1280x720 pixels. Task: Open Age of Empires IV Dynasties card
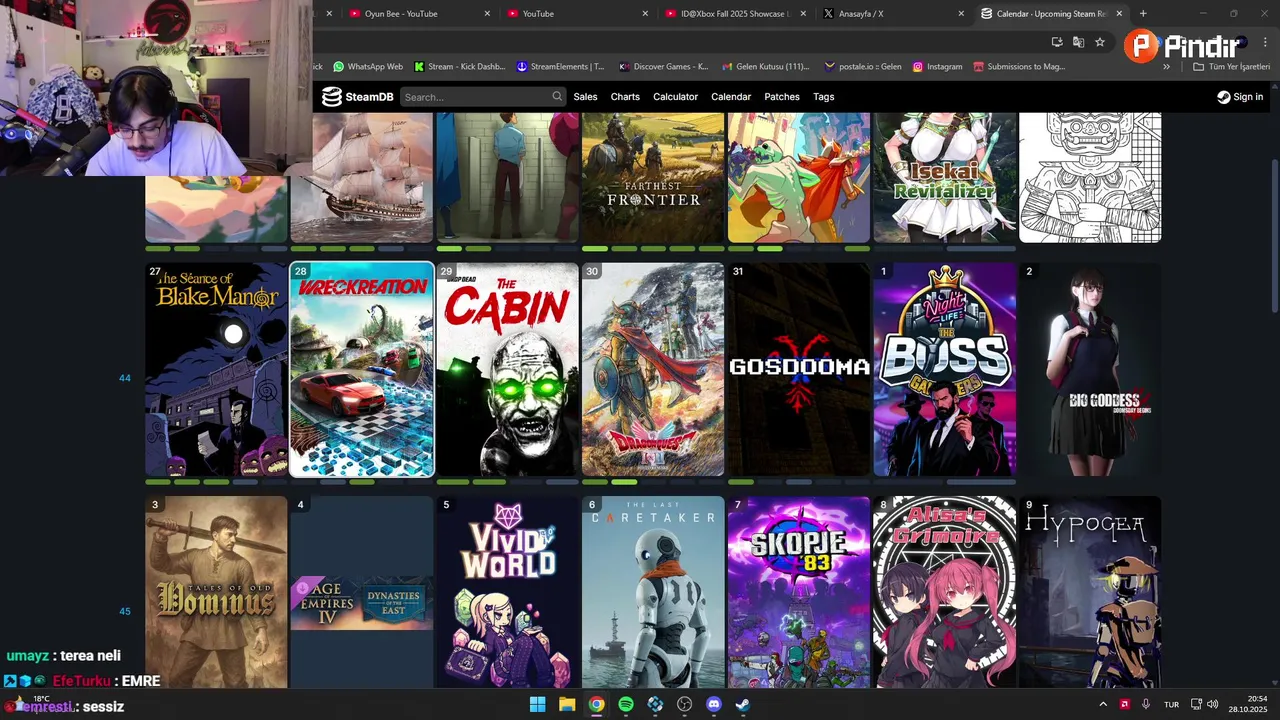tap(362, 592)
